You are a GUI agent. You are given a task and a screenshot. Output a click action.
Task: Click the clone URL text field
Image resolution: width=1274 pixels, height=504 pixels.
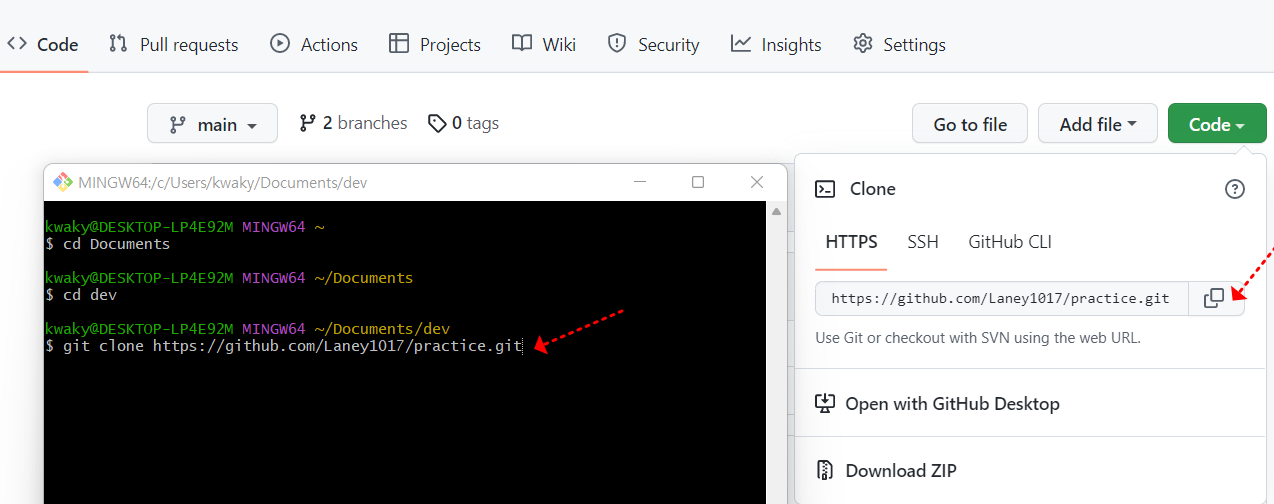click(x=1001, y=298)
